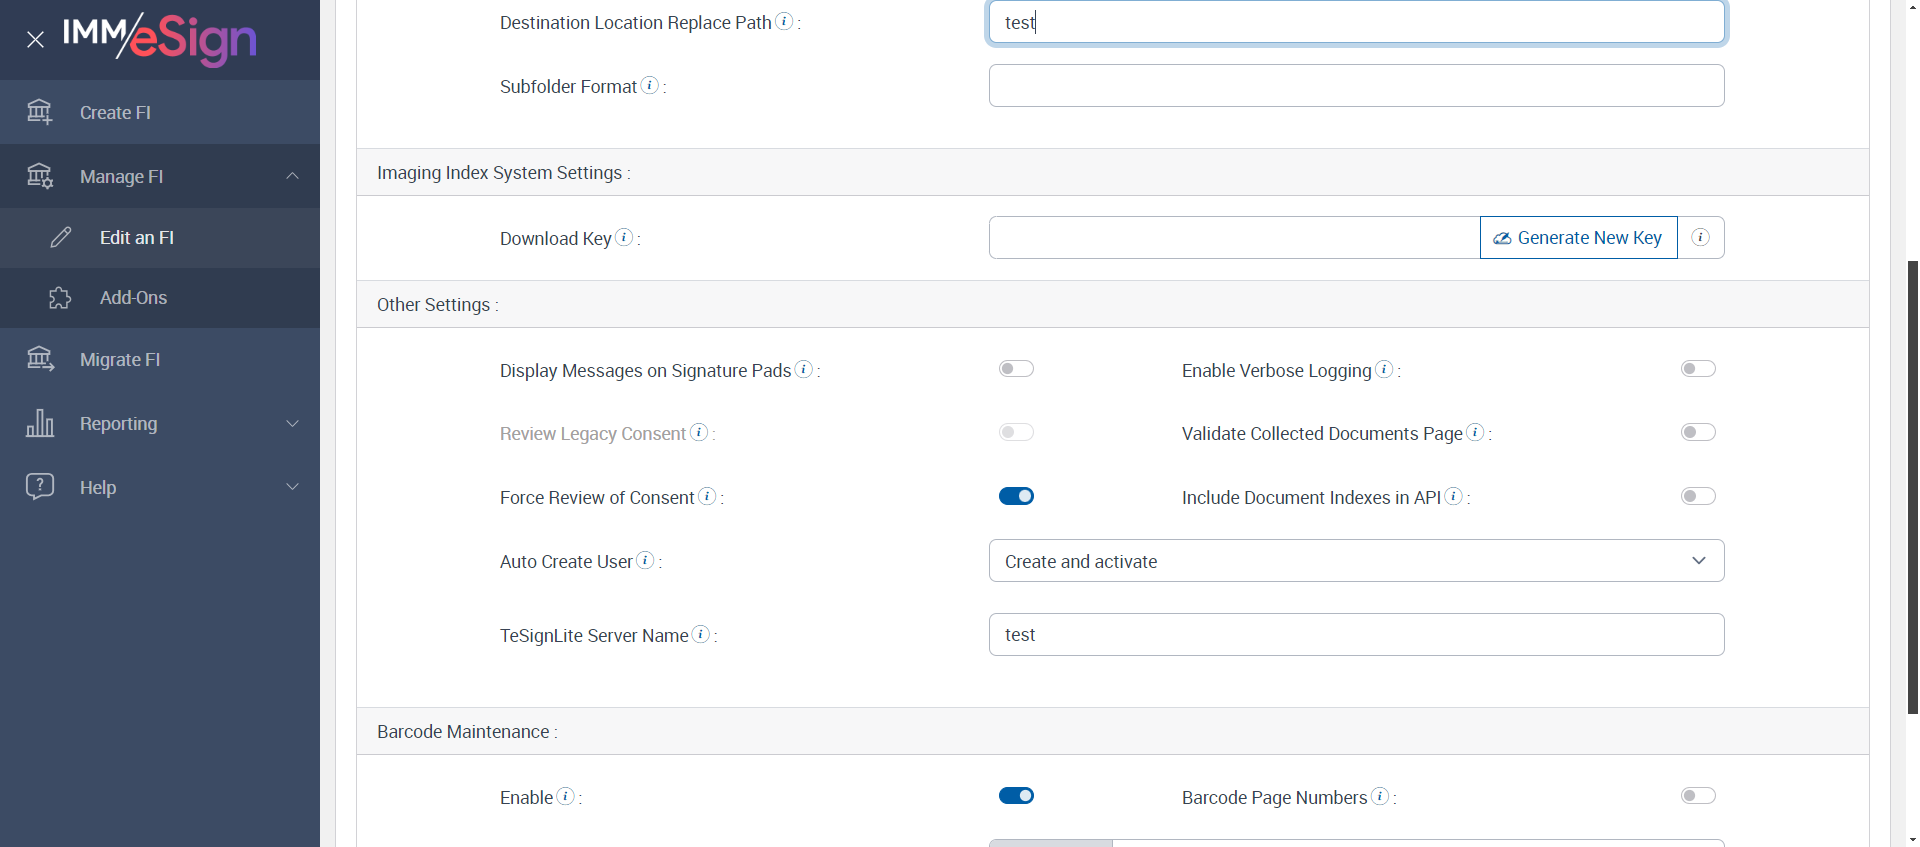This screenshot has width=1920, height=847.
Task: Click info icon beside Auto Create User
Action: click(x=646, y=560)
